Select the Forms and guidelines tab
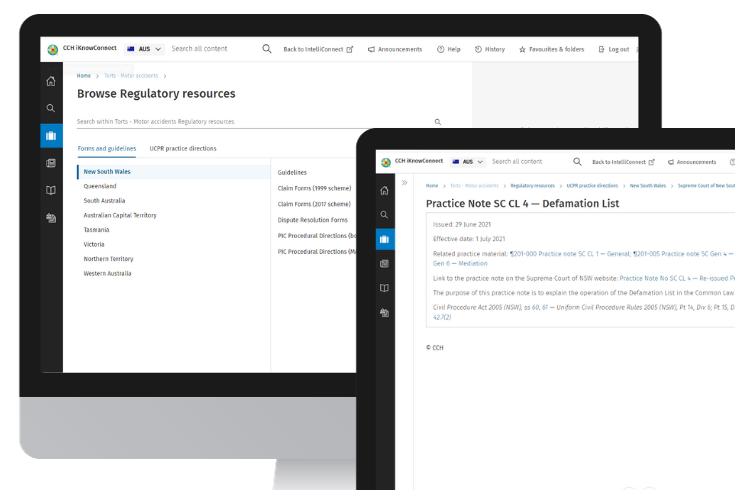 [107, 149]
